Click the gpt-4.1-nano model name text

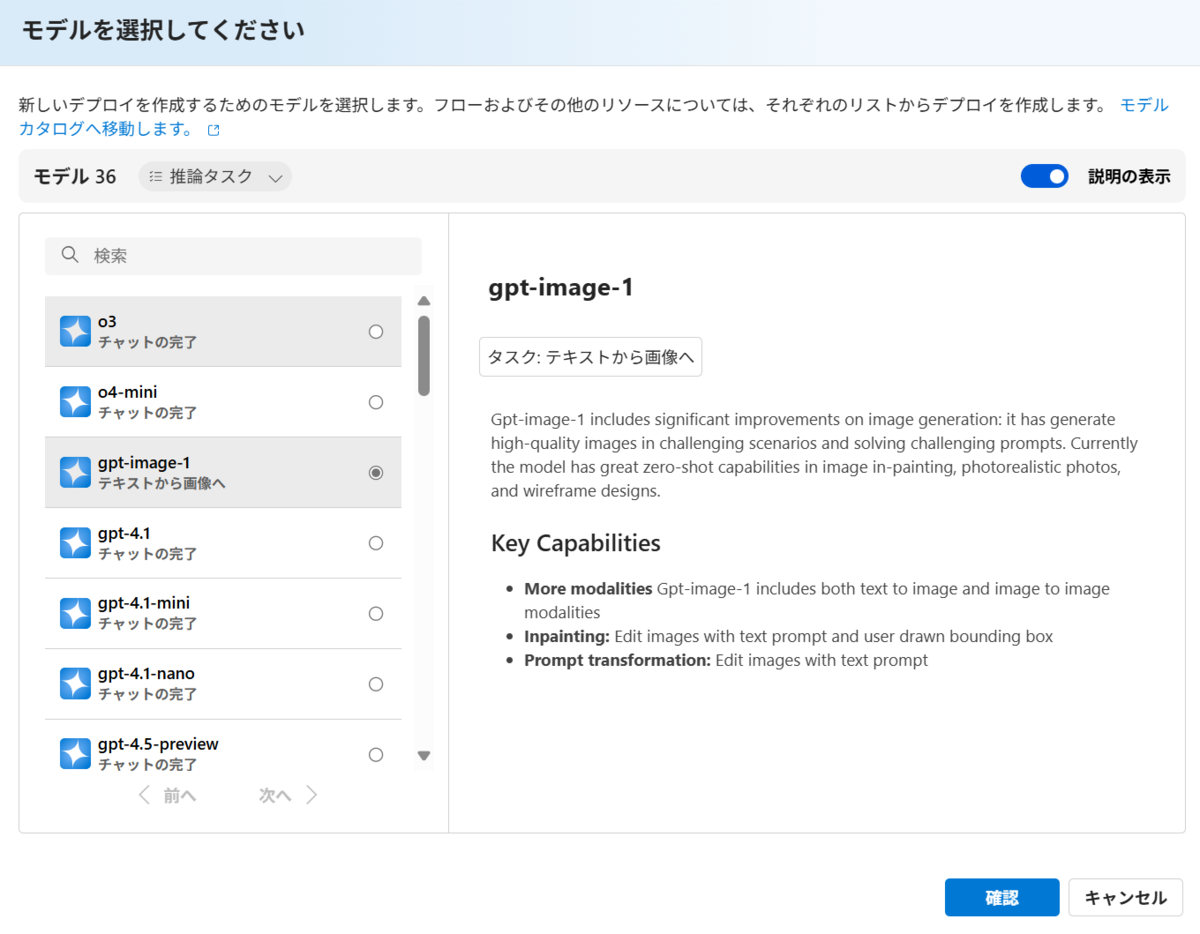pos(146,674)
